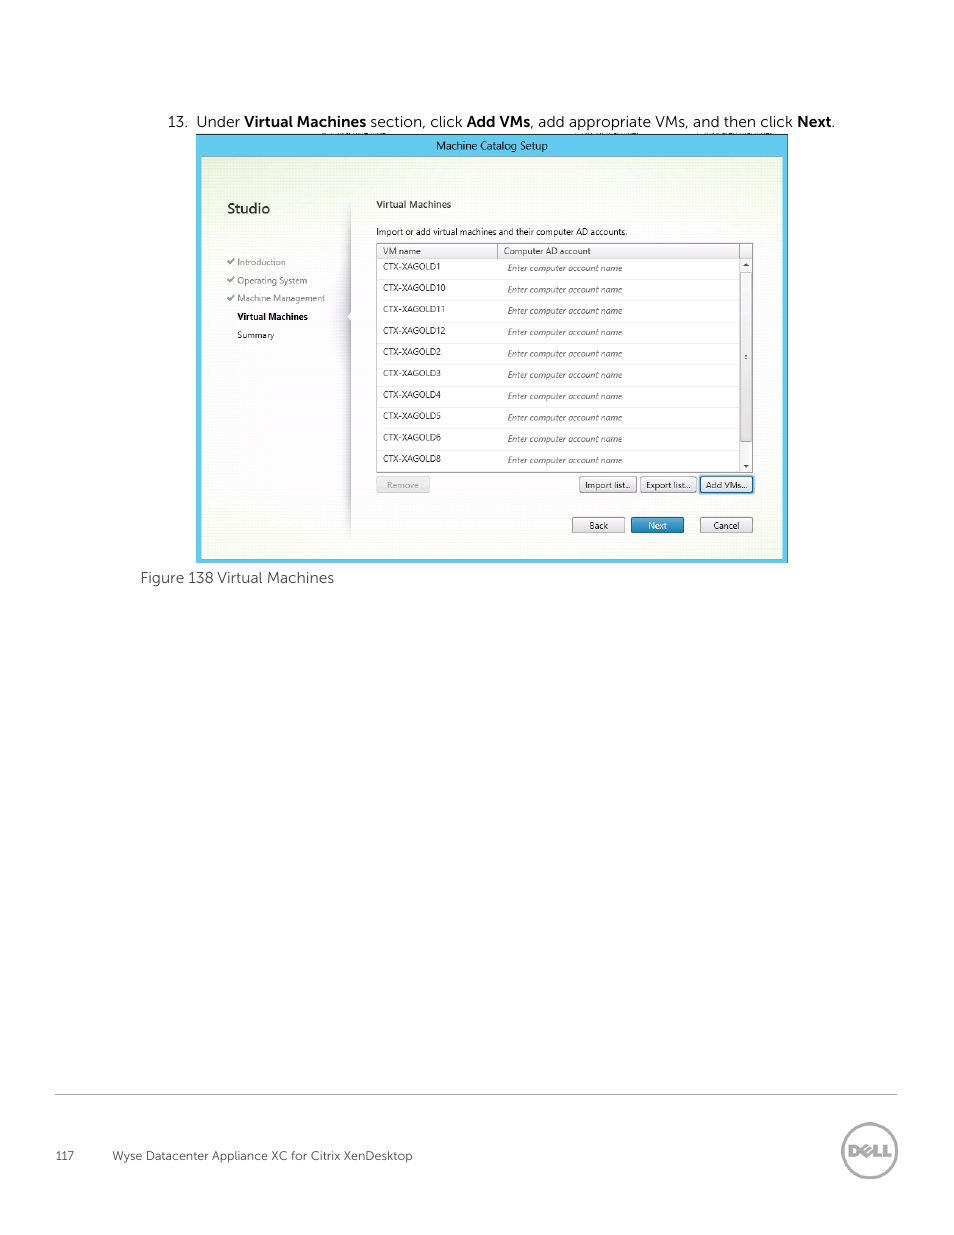Select the CTX-XAGOLD3 row name
Viewport: 954px width, 1235px height.
click(x=411, y=374)
